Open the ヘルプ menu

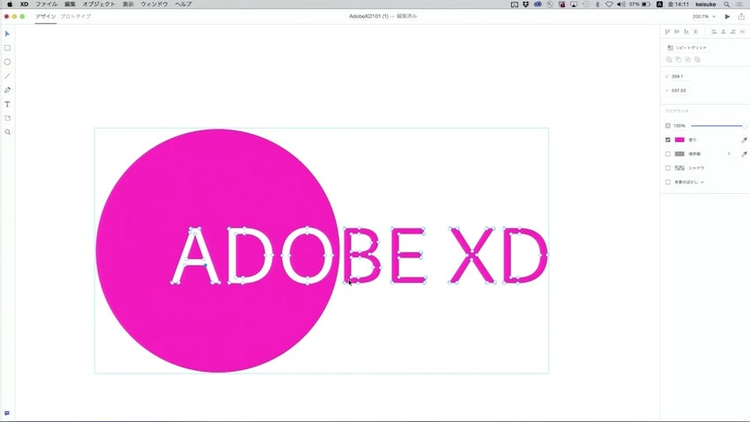[183, 4]
